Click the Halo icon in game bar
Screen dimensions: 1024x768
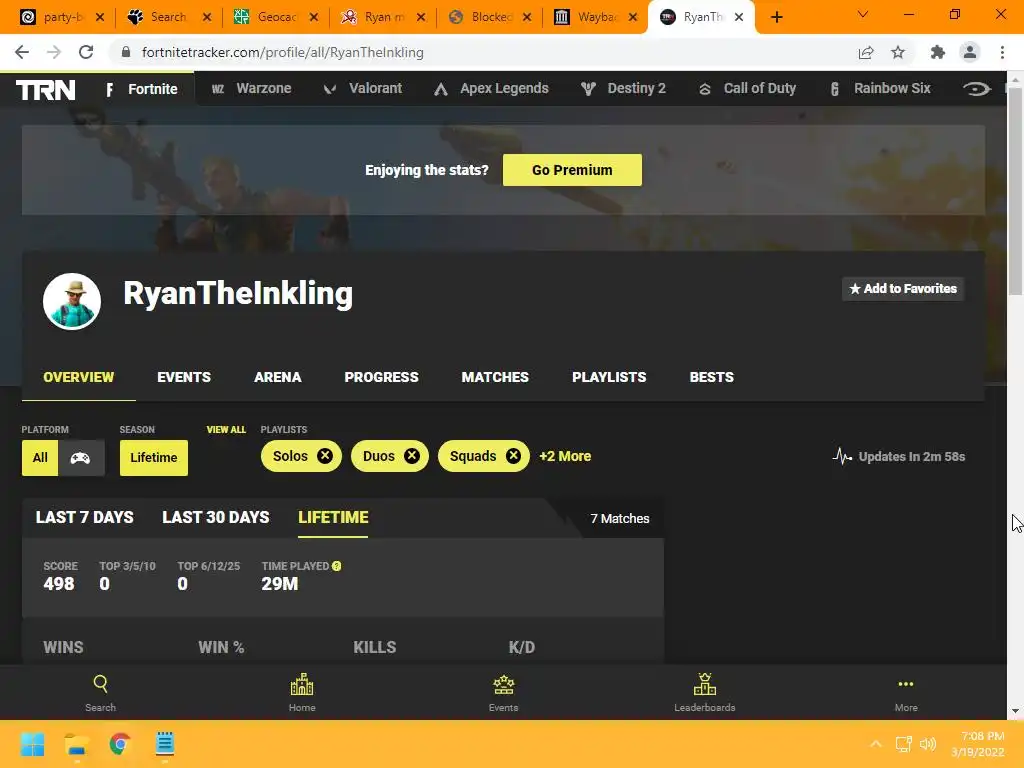976,88
